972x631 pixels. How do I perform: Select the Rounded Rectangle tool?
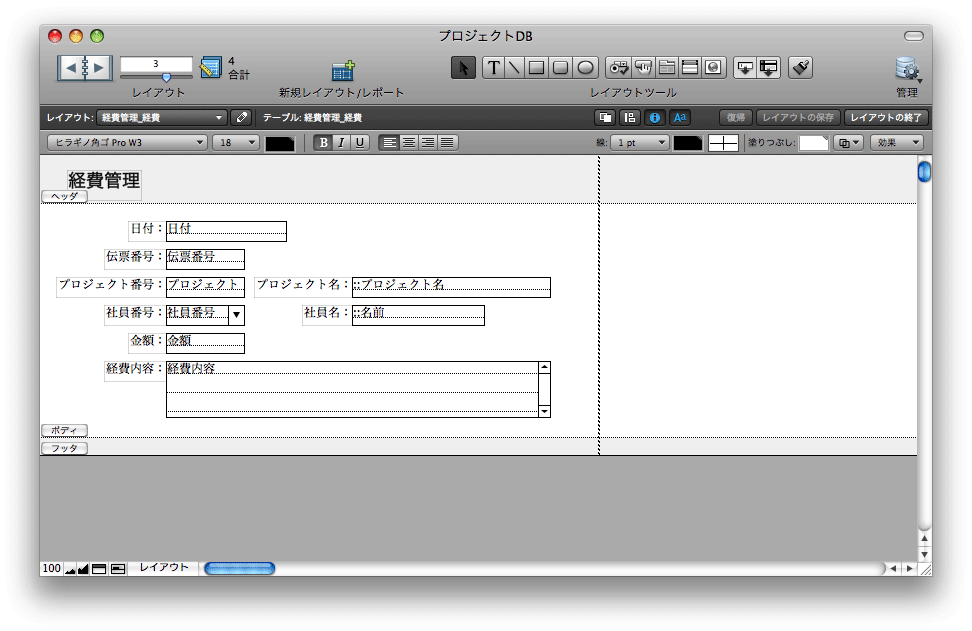pos(560,68)
